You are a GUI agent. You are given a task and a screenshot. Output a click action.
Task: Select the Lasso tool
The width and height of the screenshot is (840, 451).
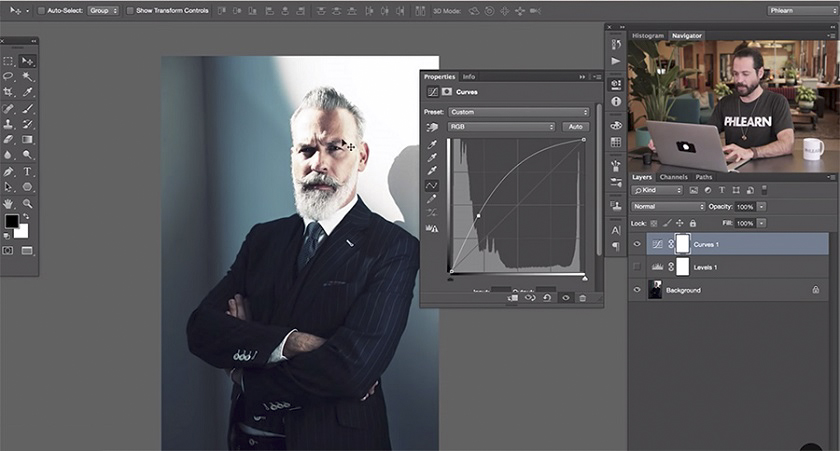coord(8,76)
